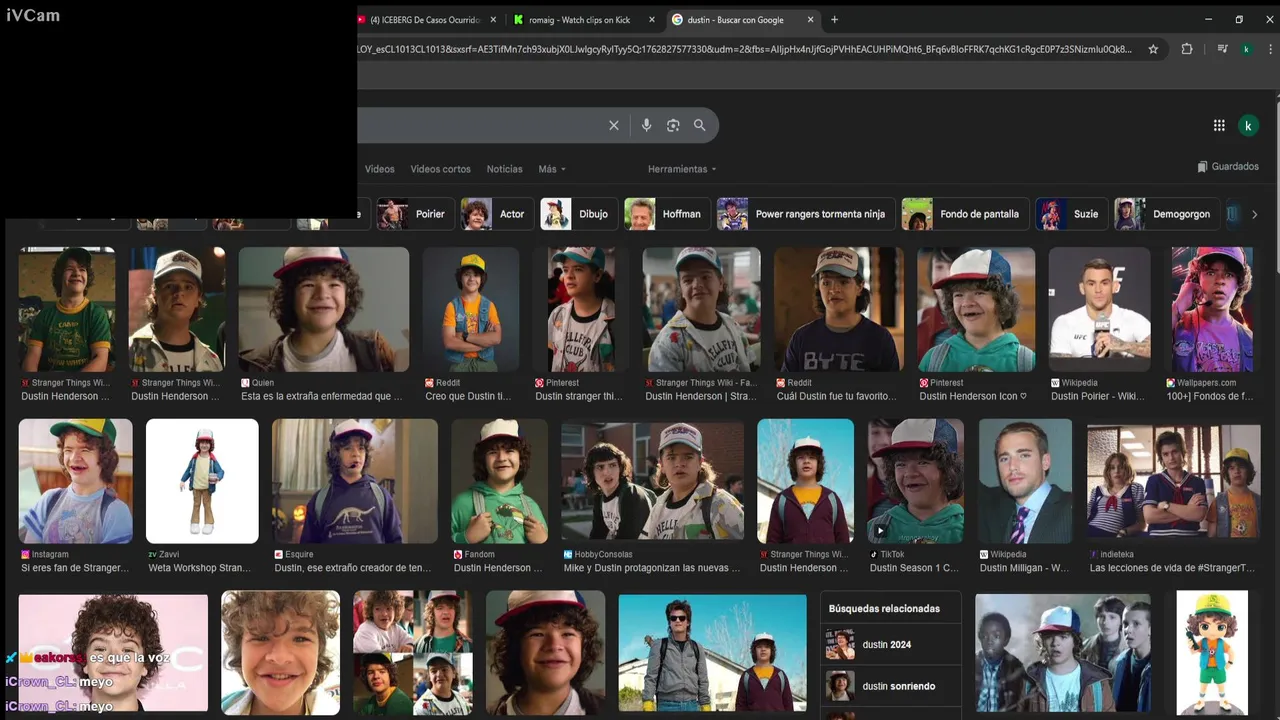Open the Pinterest Dustin Henderson Icon image
This screenshot has height=720, width=1280.
point(976,309)
